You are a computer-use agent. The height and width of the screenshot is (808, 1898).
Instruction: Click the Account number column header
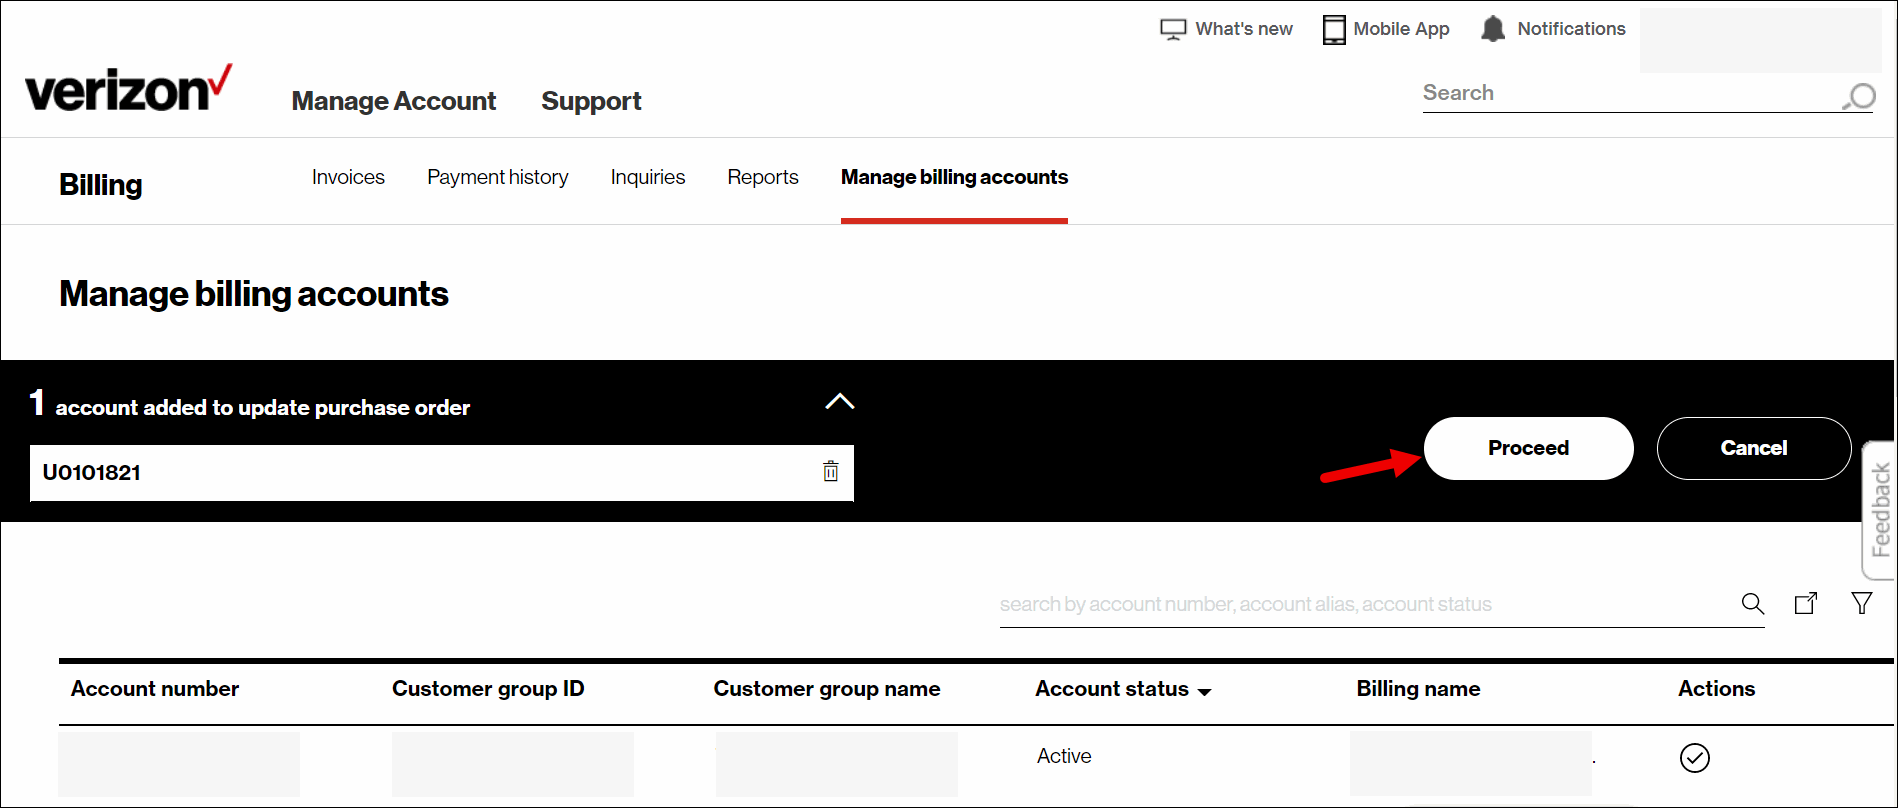[x=155, y=689]
